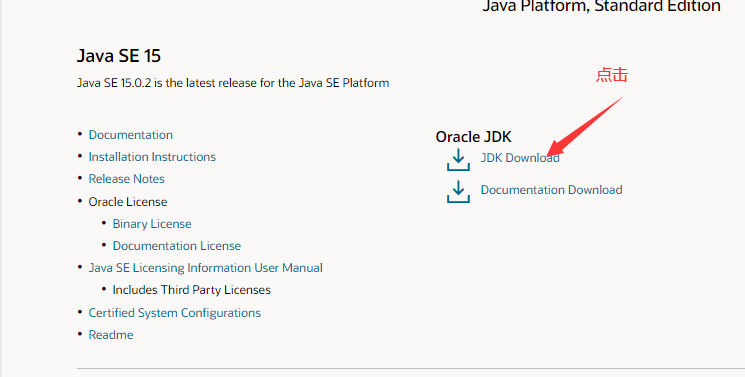Click the Includes Third Party Licenses text
Viewport: 745px width, 377px height.
point(191,290)
